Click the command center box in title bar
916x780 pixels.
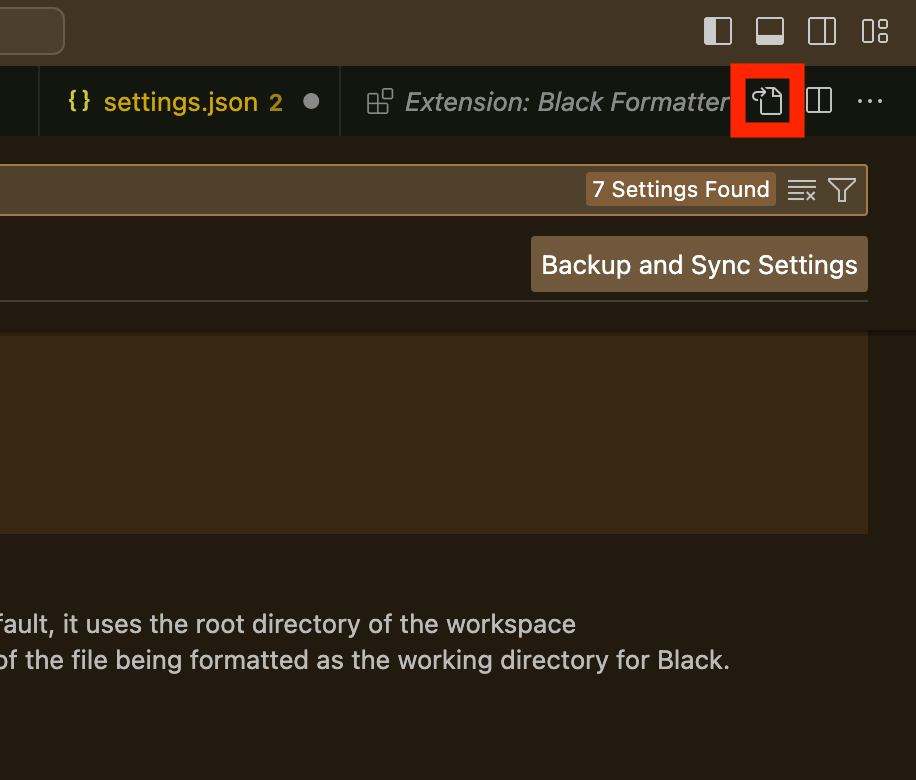[x=30, y=31]
